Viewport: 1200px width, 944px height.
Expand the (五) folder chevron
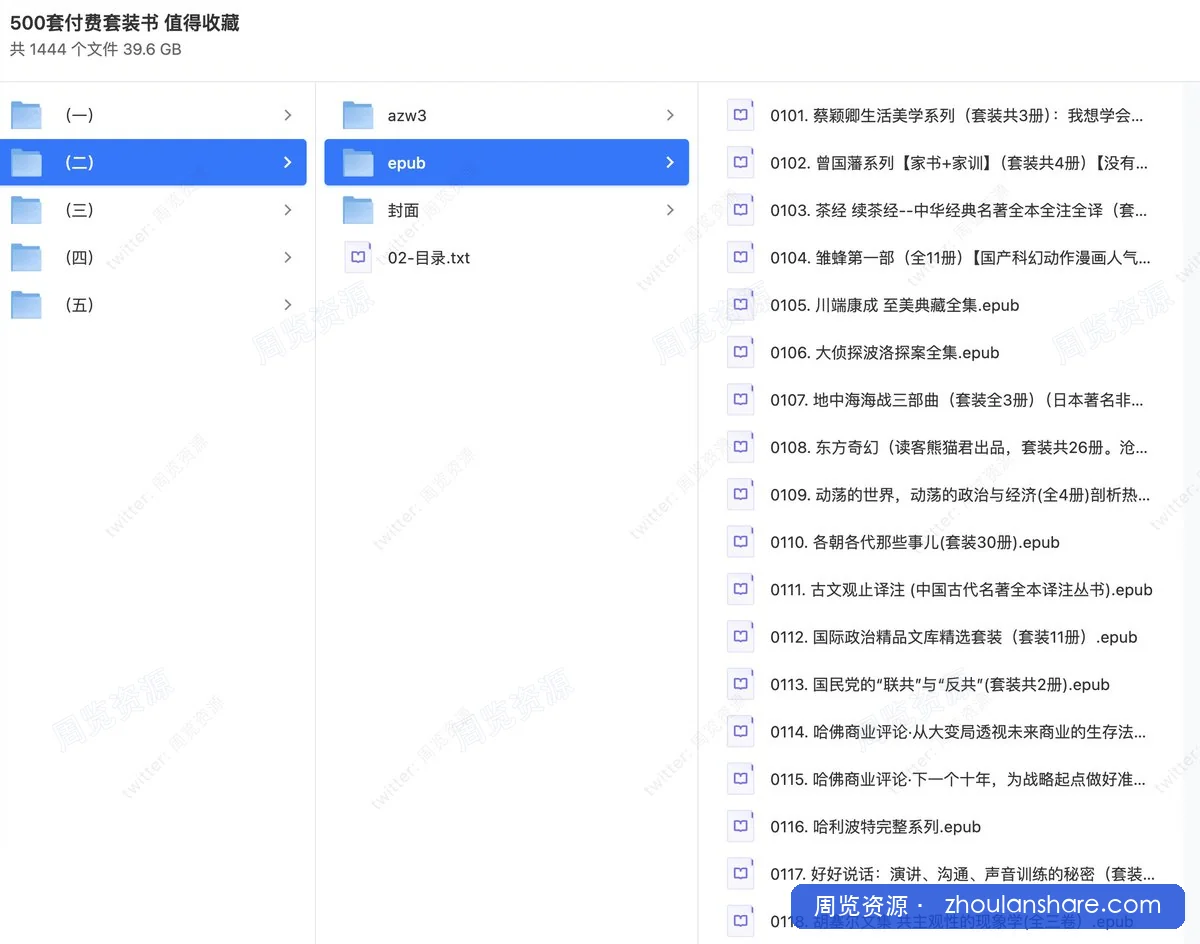(288, 305)
